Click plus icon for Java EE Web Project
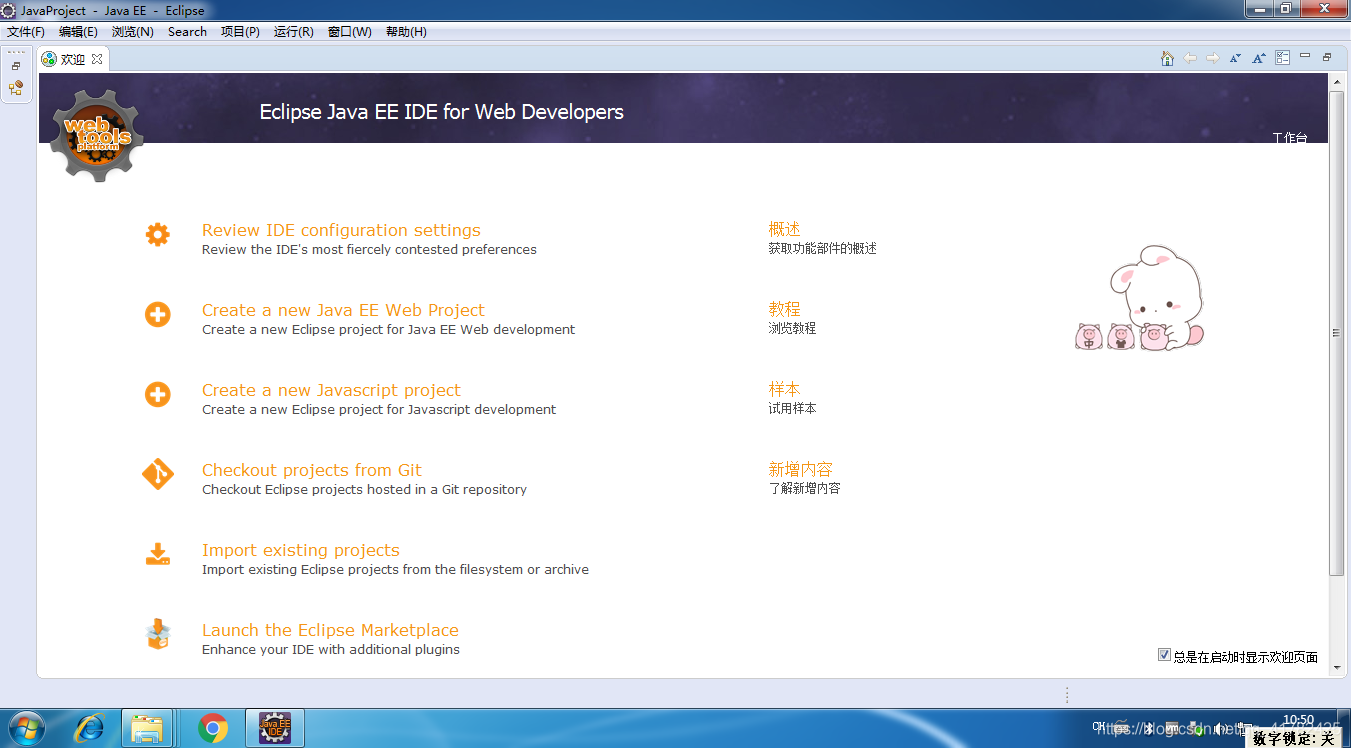1351x748 pixels. pyautogui.click(x=158, y=315)
